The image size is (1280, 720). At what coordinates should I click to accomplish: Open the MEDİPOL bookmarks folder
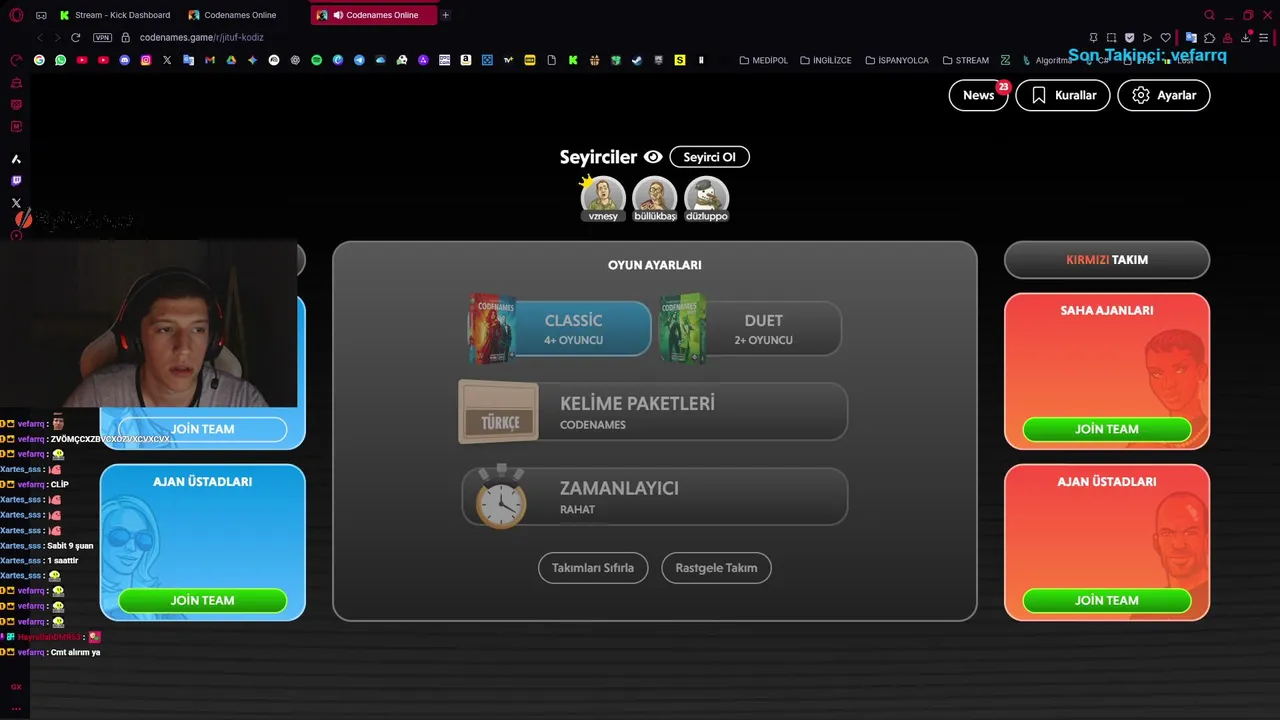point(763,60)
